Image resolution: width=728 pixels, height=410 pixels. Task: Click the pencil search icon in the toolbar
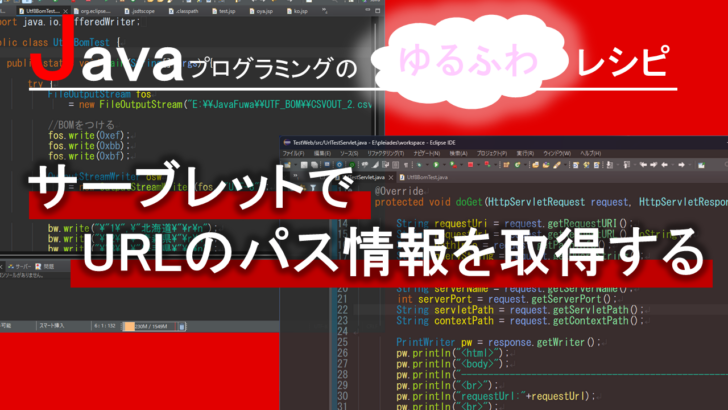tap(557, 164)
